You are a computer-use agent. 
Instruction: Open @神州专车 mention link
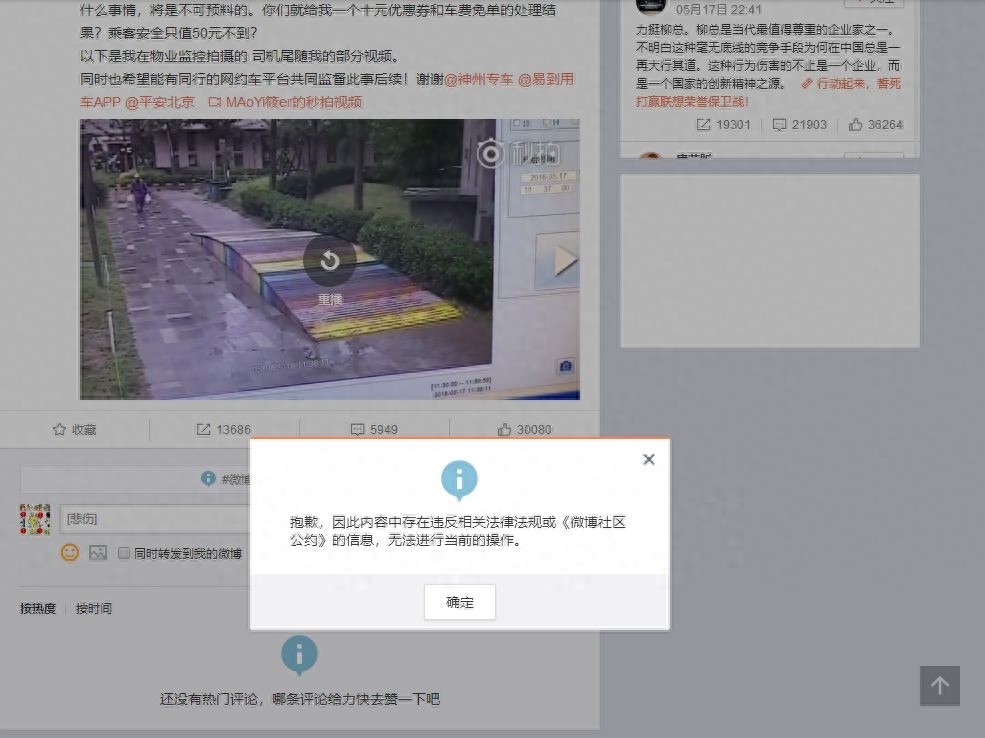coord(479,79)
